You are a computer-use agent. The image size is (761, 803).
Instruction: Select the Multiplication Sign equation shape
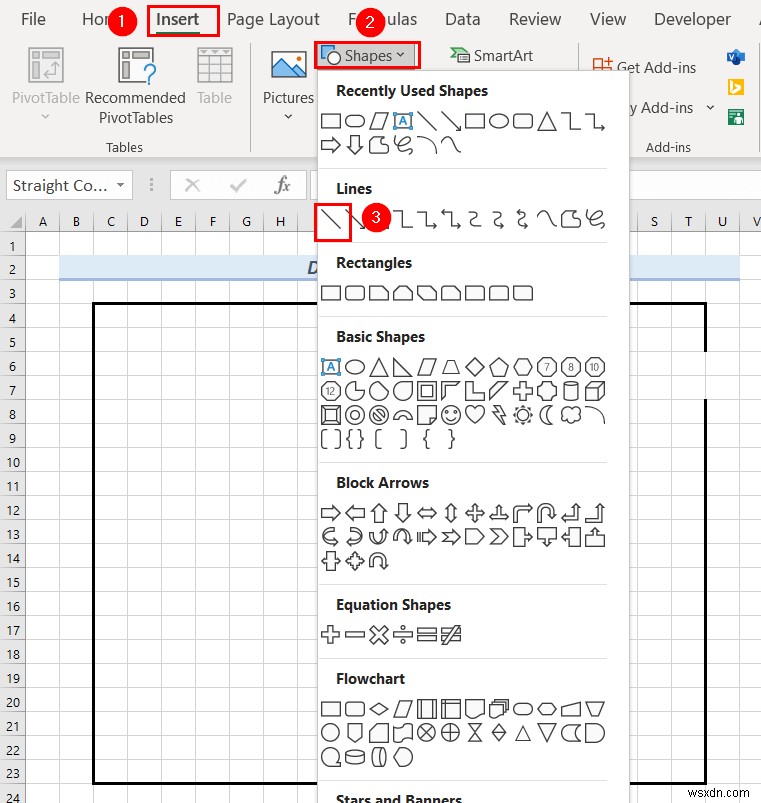pyautogui.click(x=379, y=635)
